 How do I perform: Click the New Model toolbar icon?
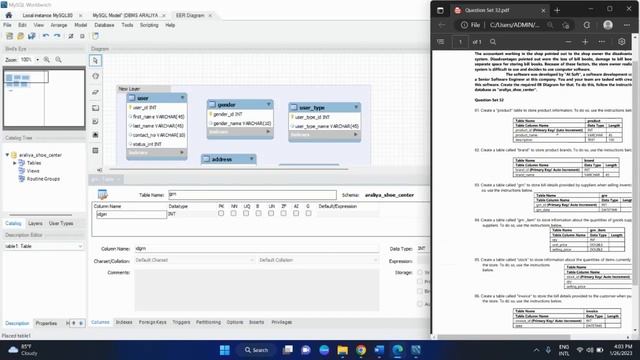tap(9, 36)
